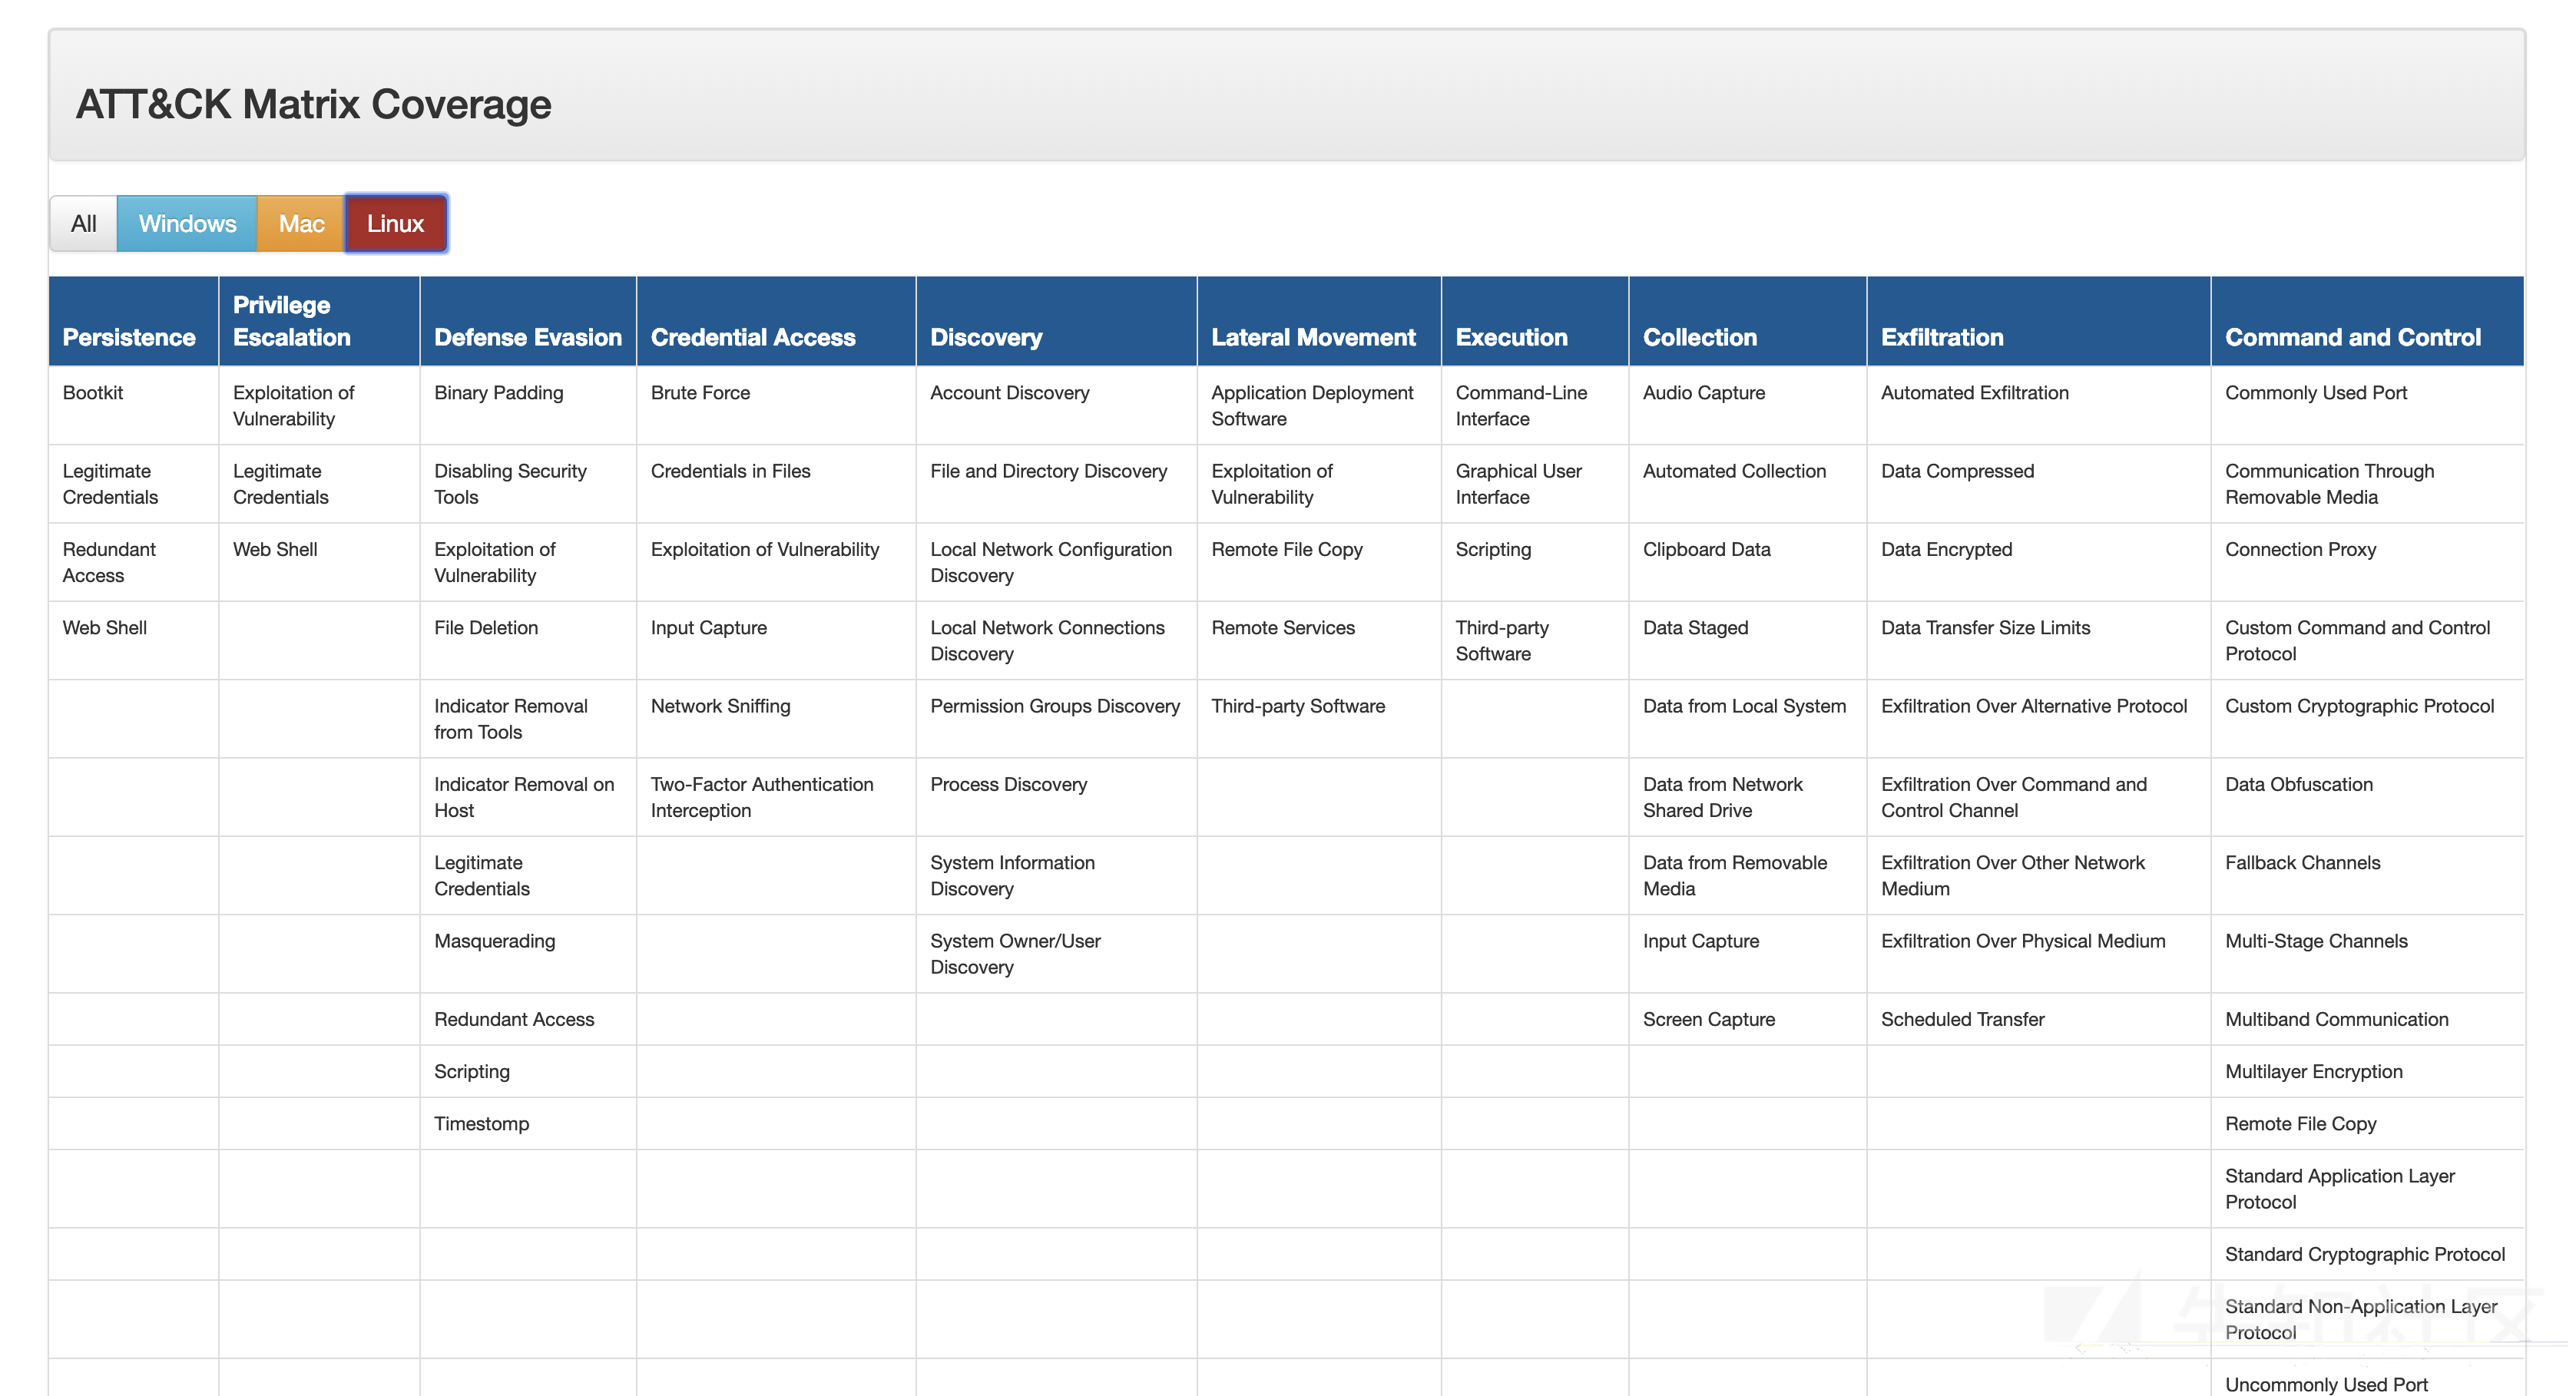Open Permission Groups Discovery

pos(1055,706)
